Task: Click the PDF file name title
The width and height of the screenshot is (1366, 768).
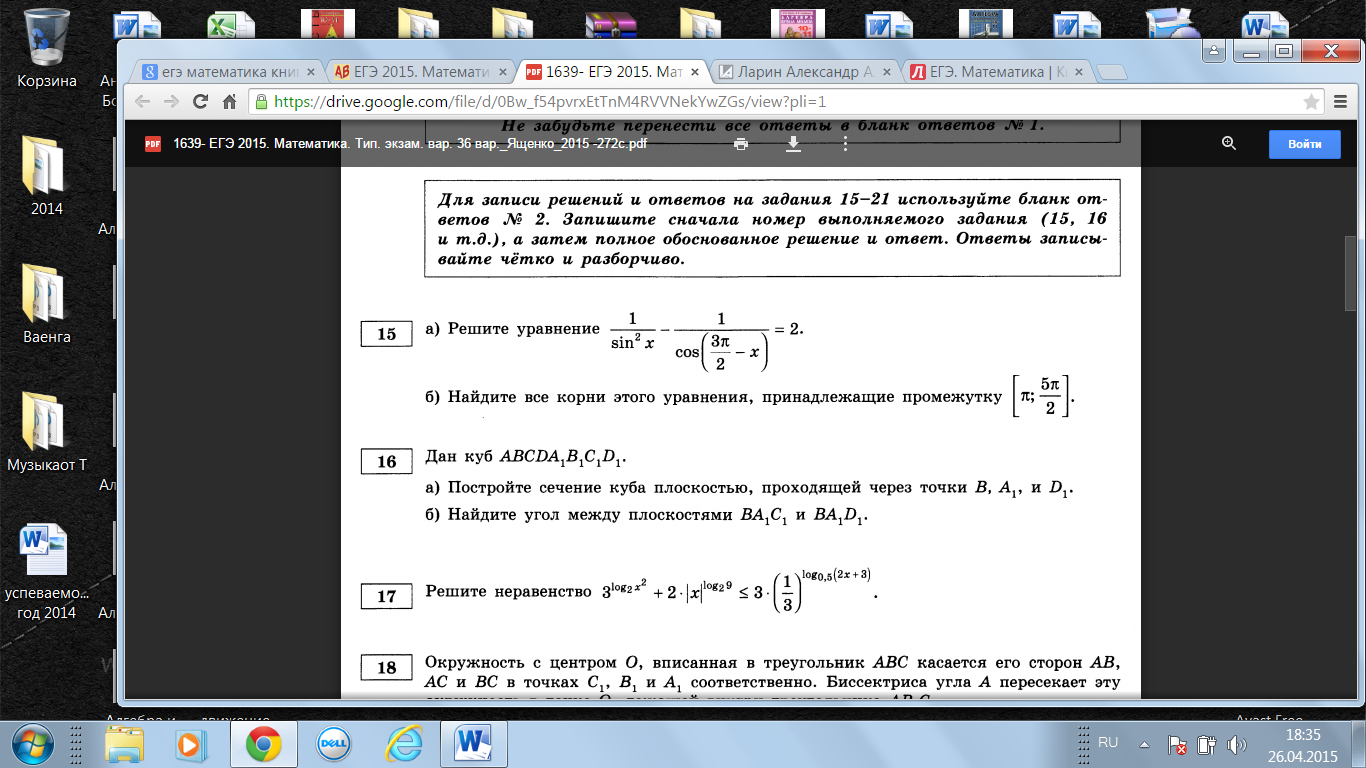Action: 410,144
